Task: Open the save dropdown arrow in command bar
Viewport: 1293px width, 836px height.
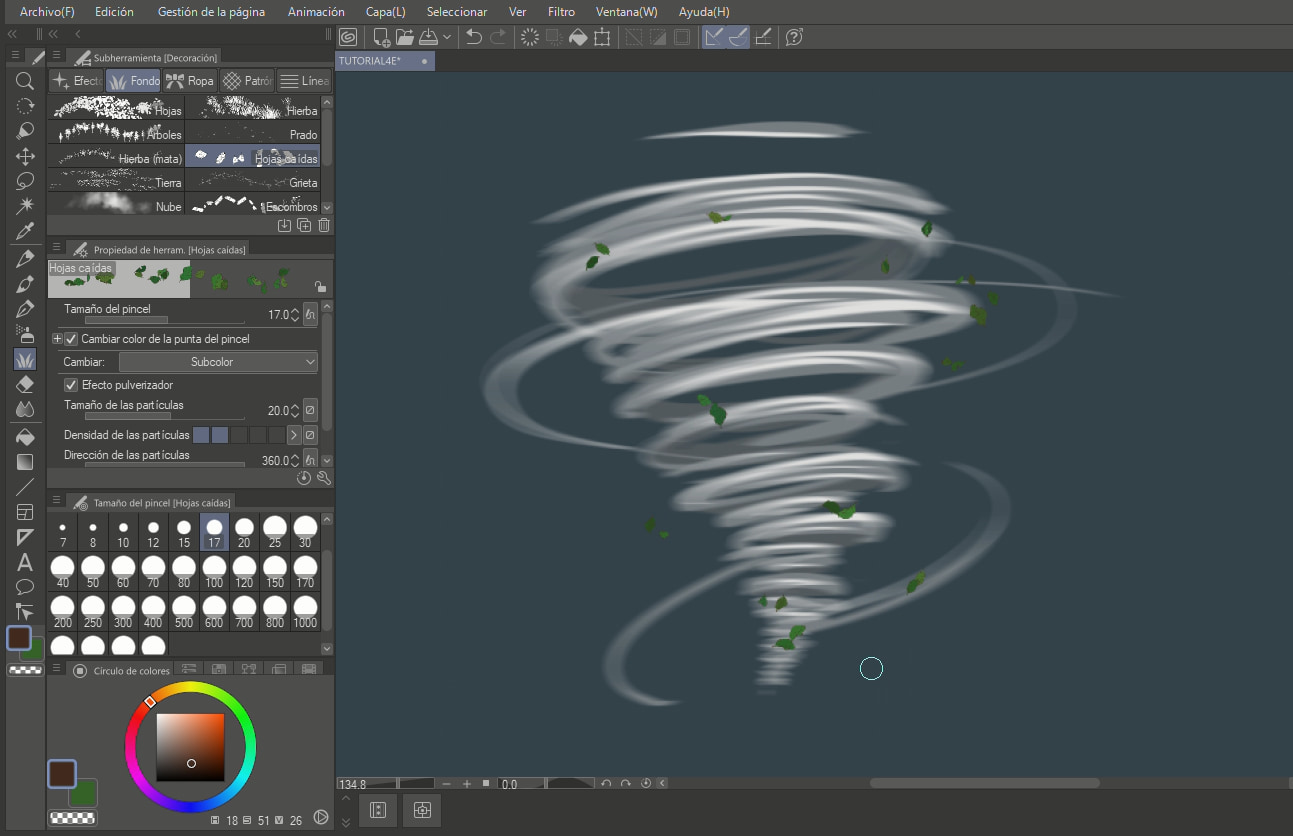Action: (447, 37)
